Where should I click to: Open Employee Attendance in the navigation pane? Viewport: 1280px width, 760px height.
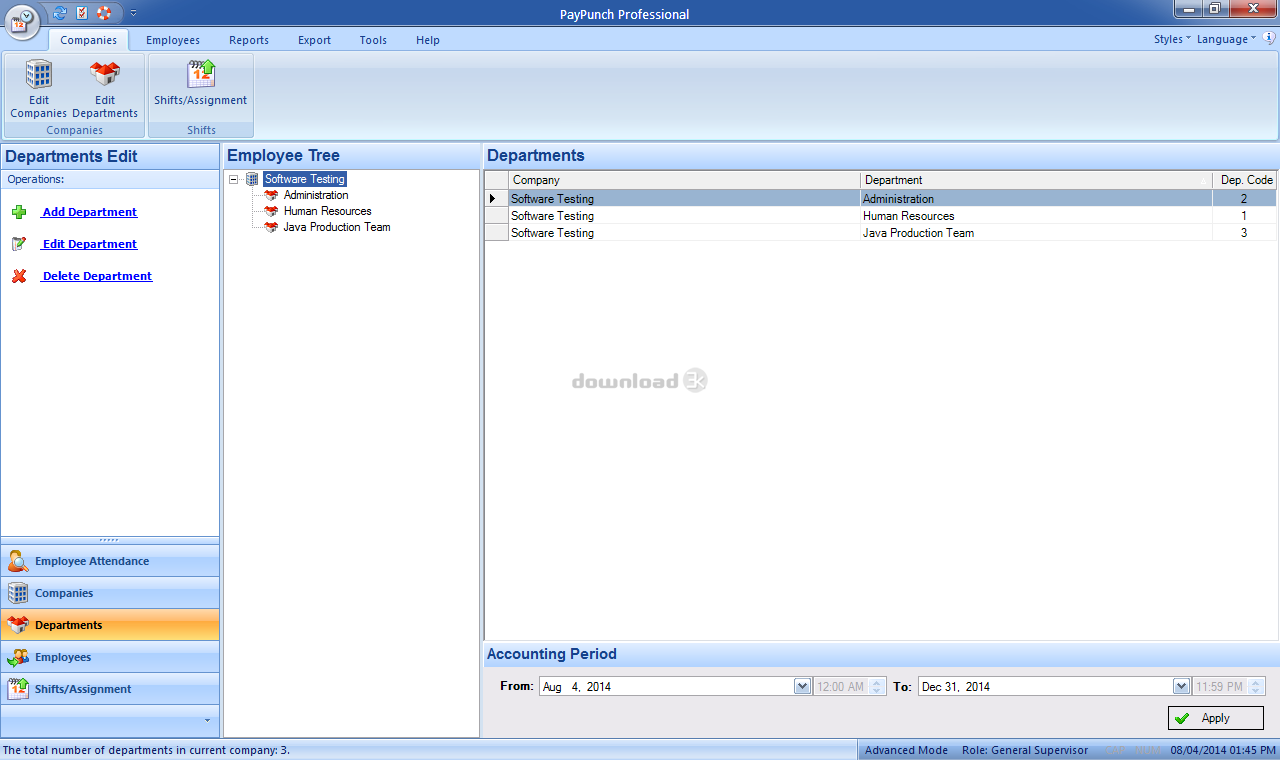[110, 561]
